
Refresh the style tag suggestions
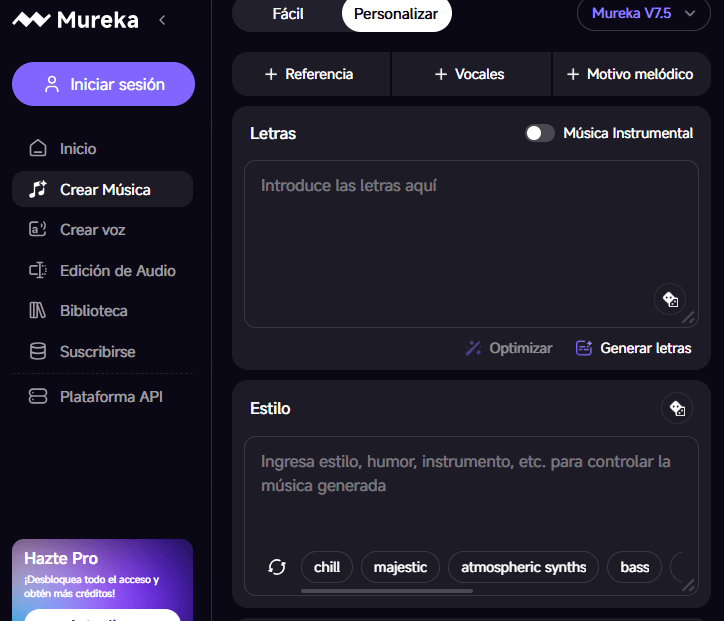(x=277, y=567)
